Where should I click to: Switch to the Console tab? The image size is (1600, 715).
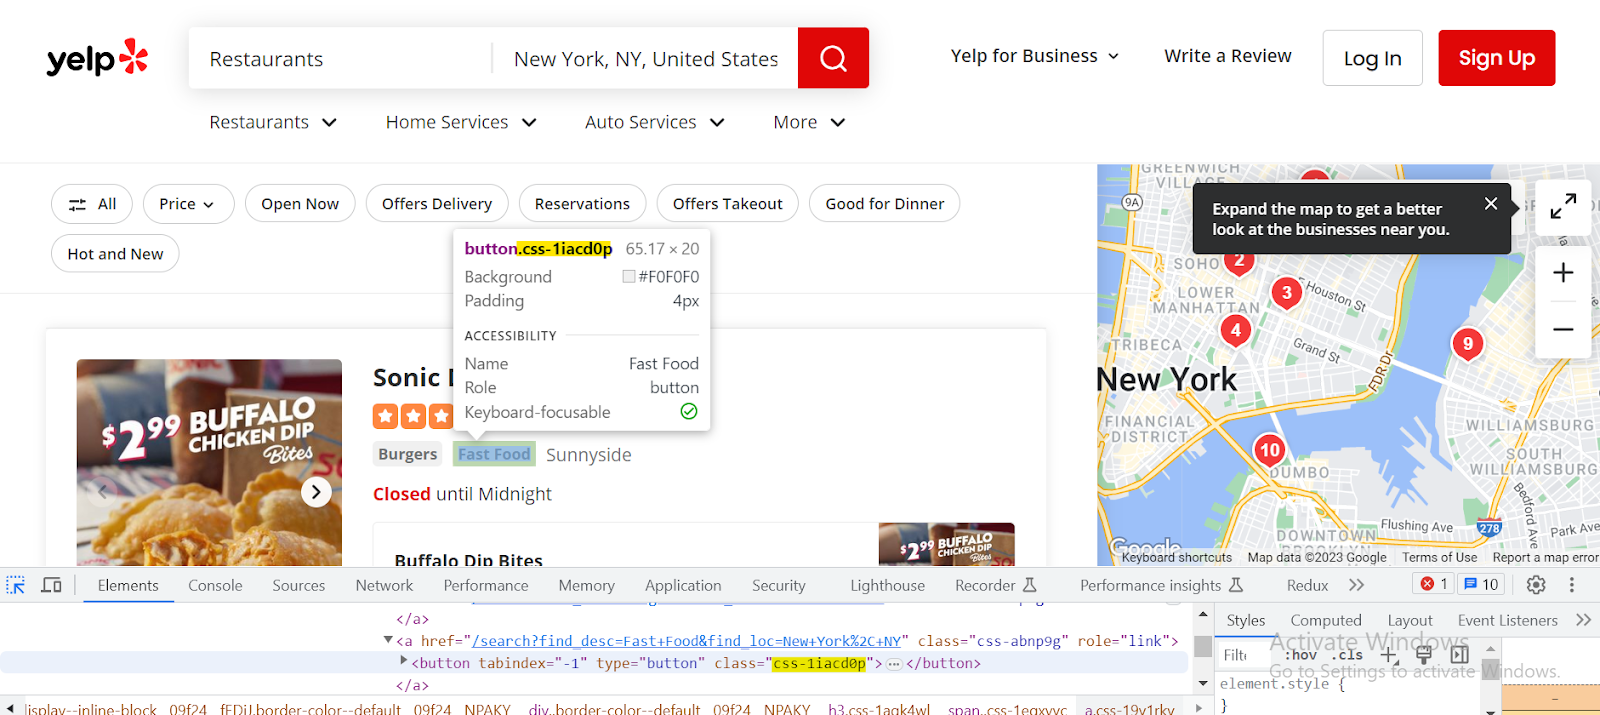pyautogui.click(x=215, y=585)
